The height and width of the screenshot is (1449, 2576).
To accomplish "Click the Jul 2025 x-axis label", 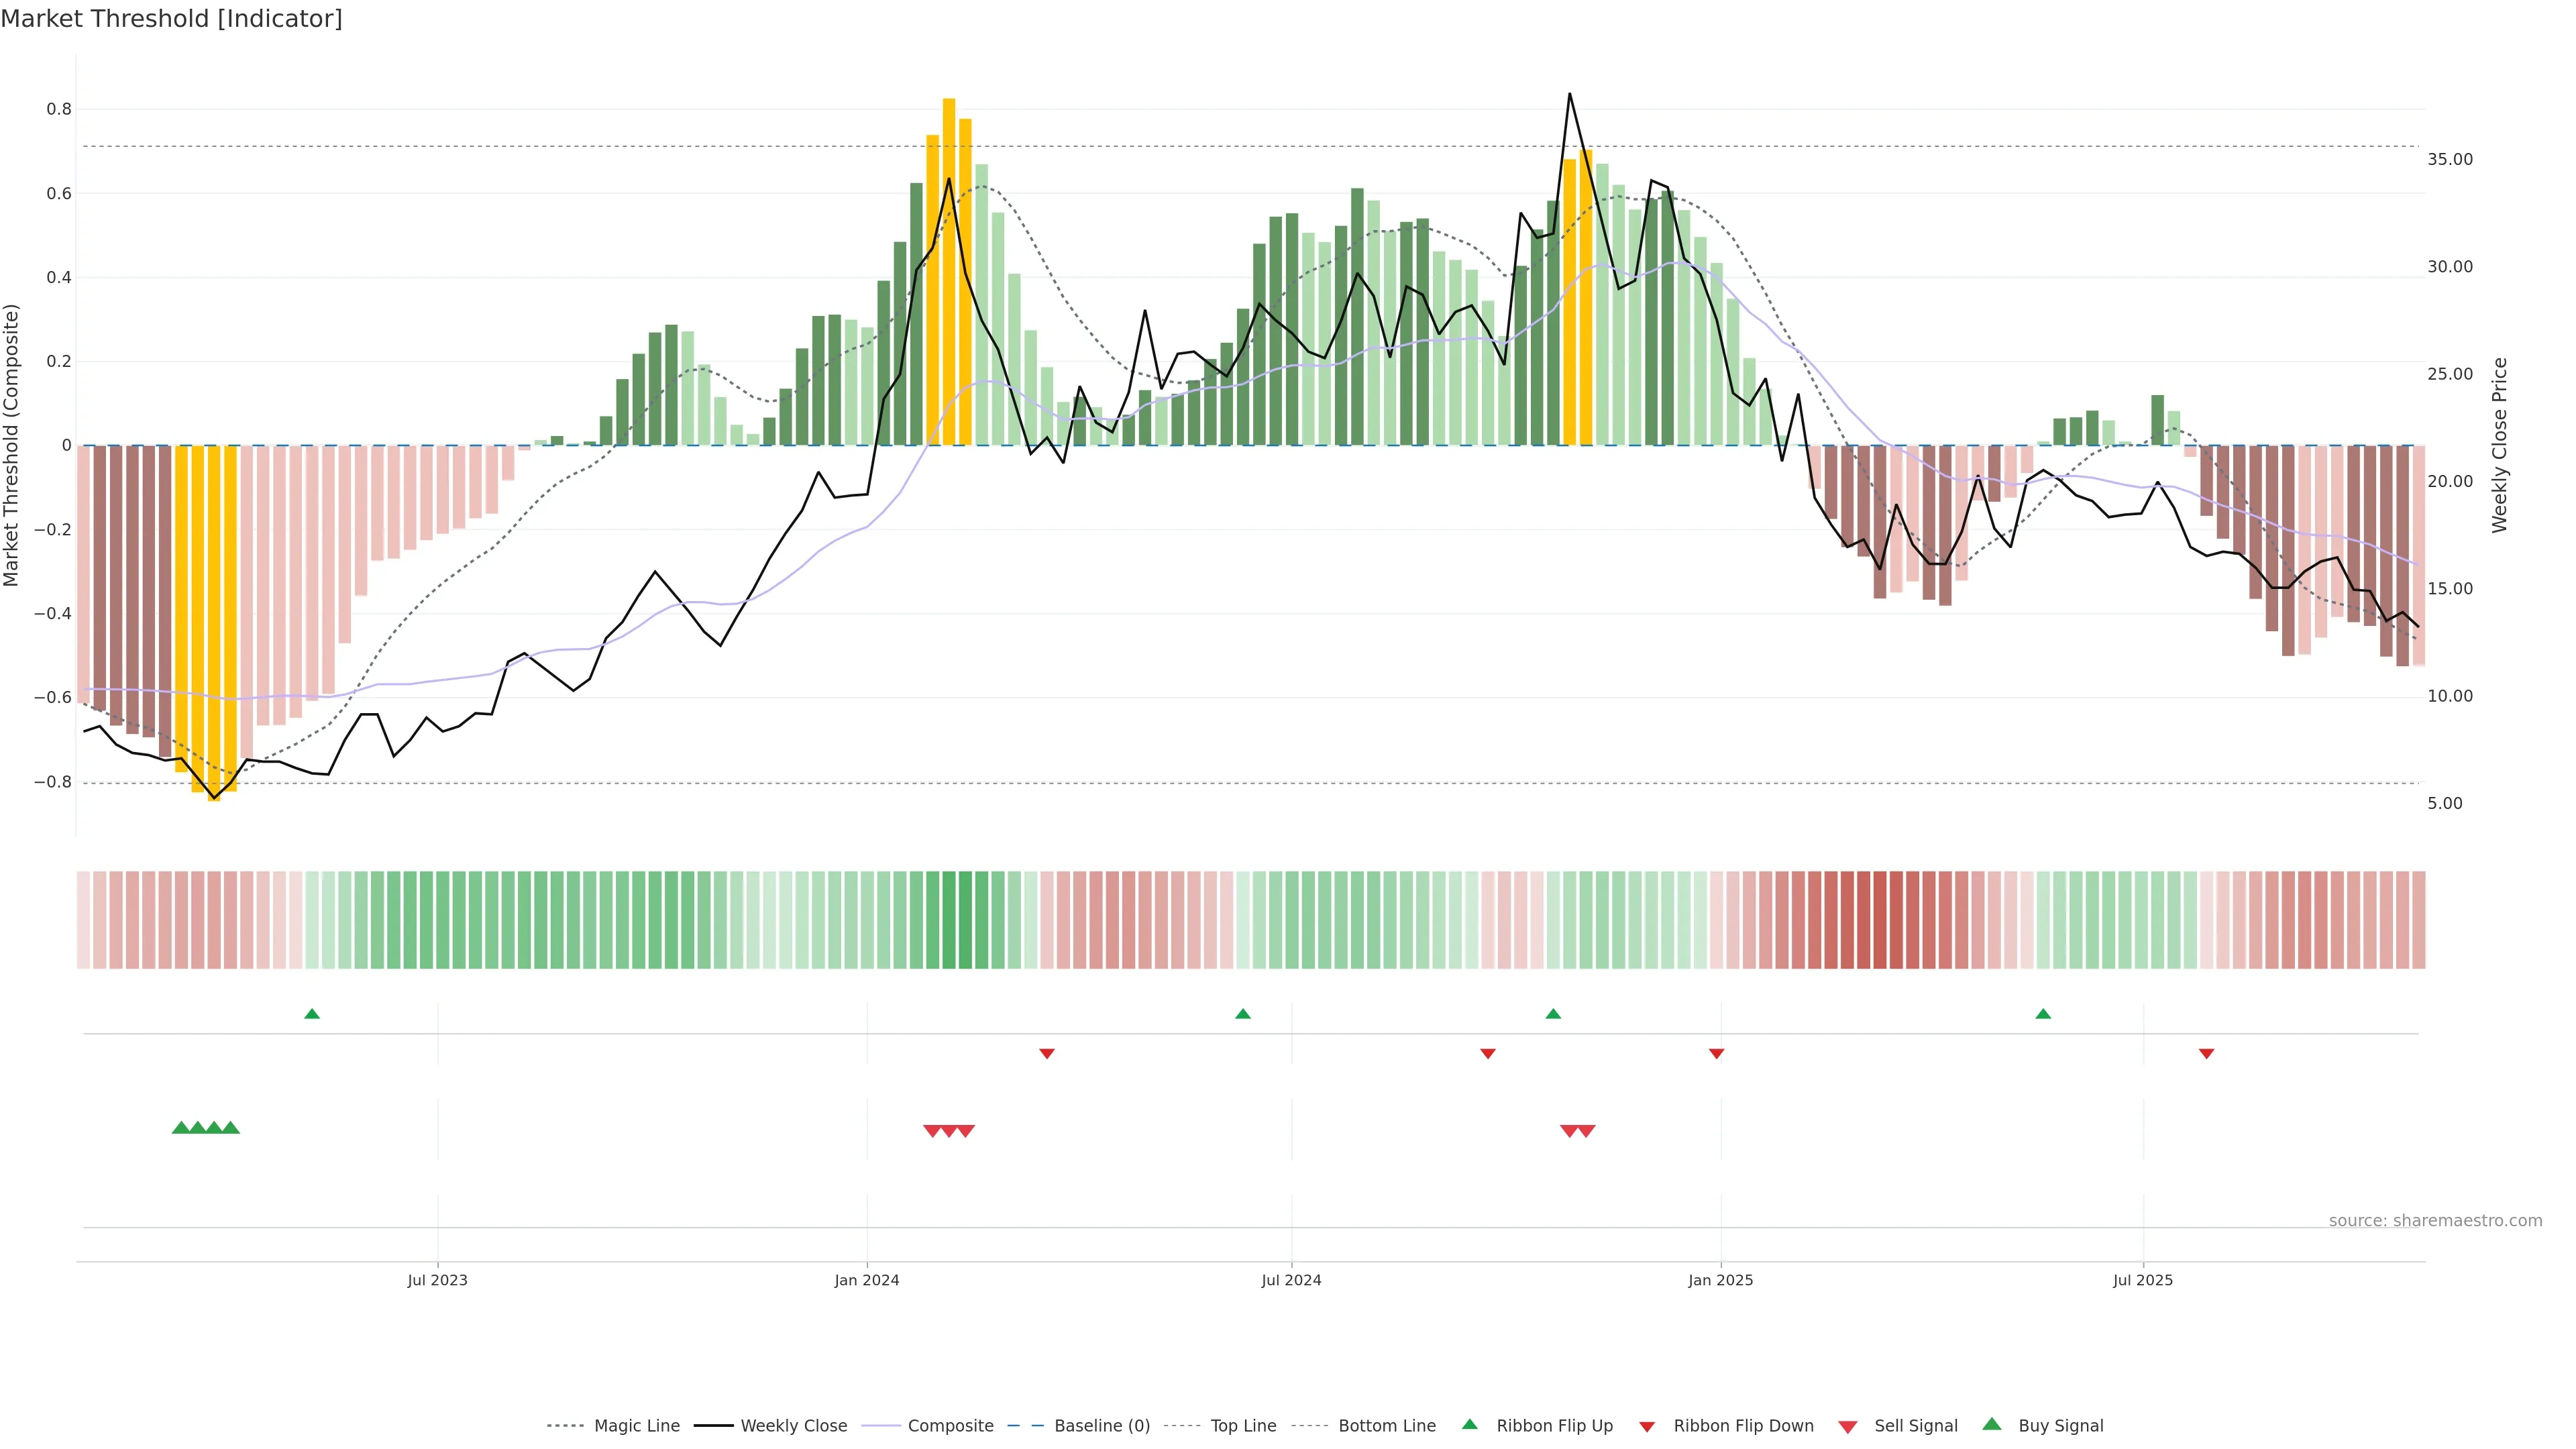I will point(2143,1280).
